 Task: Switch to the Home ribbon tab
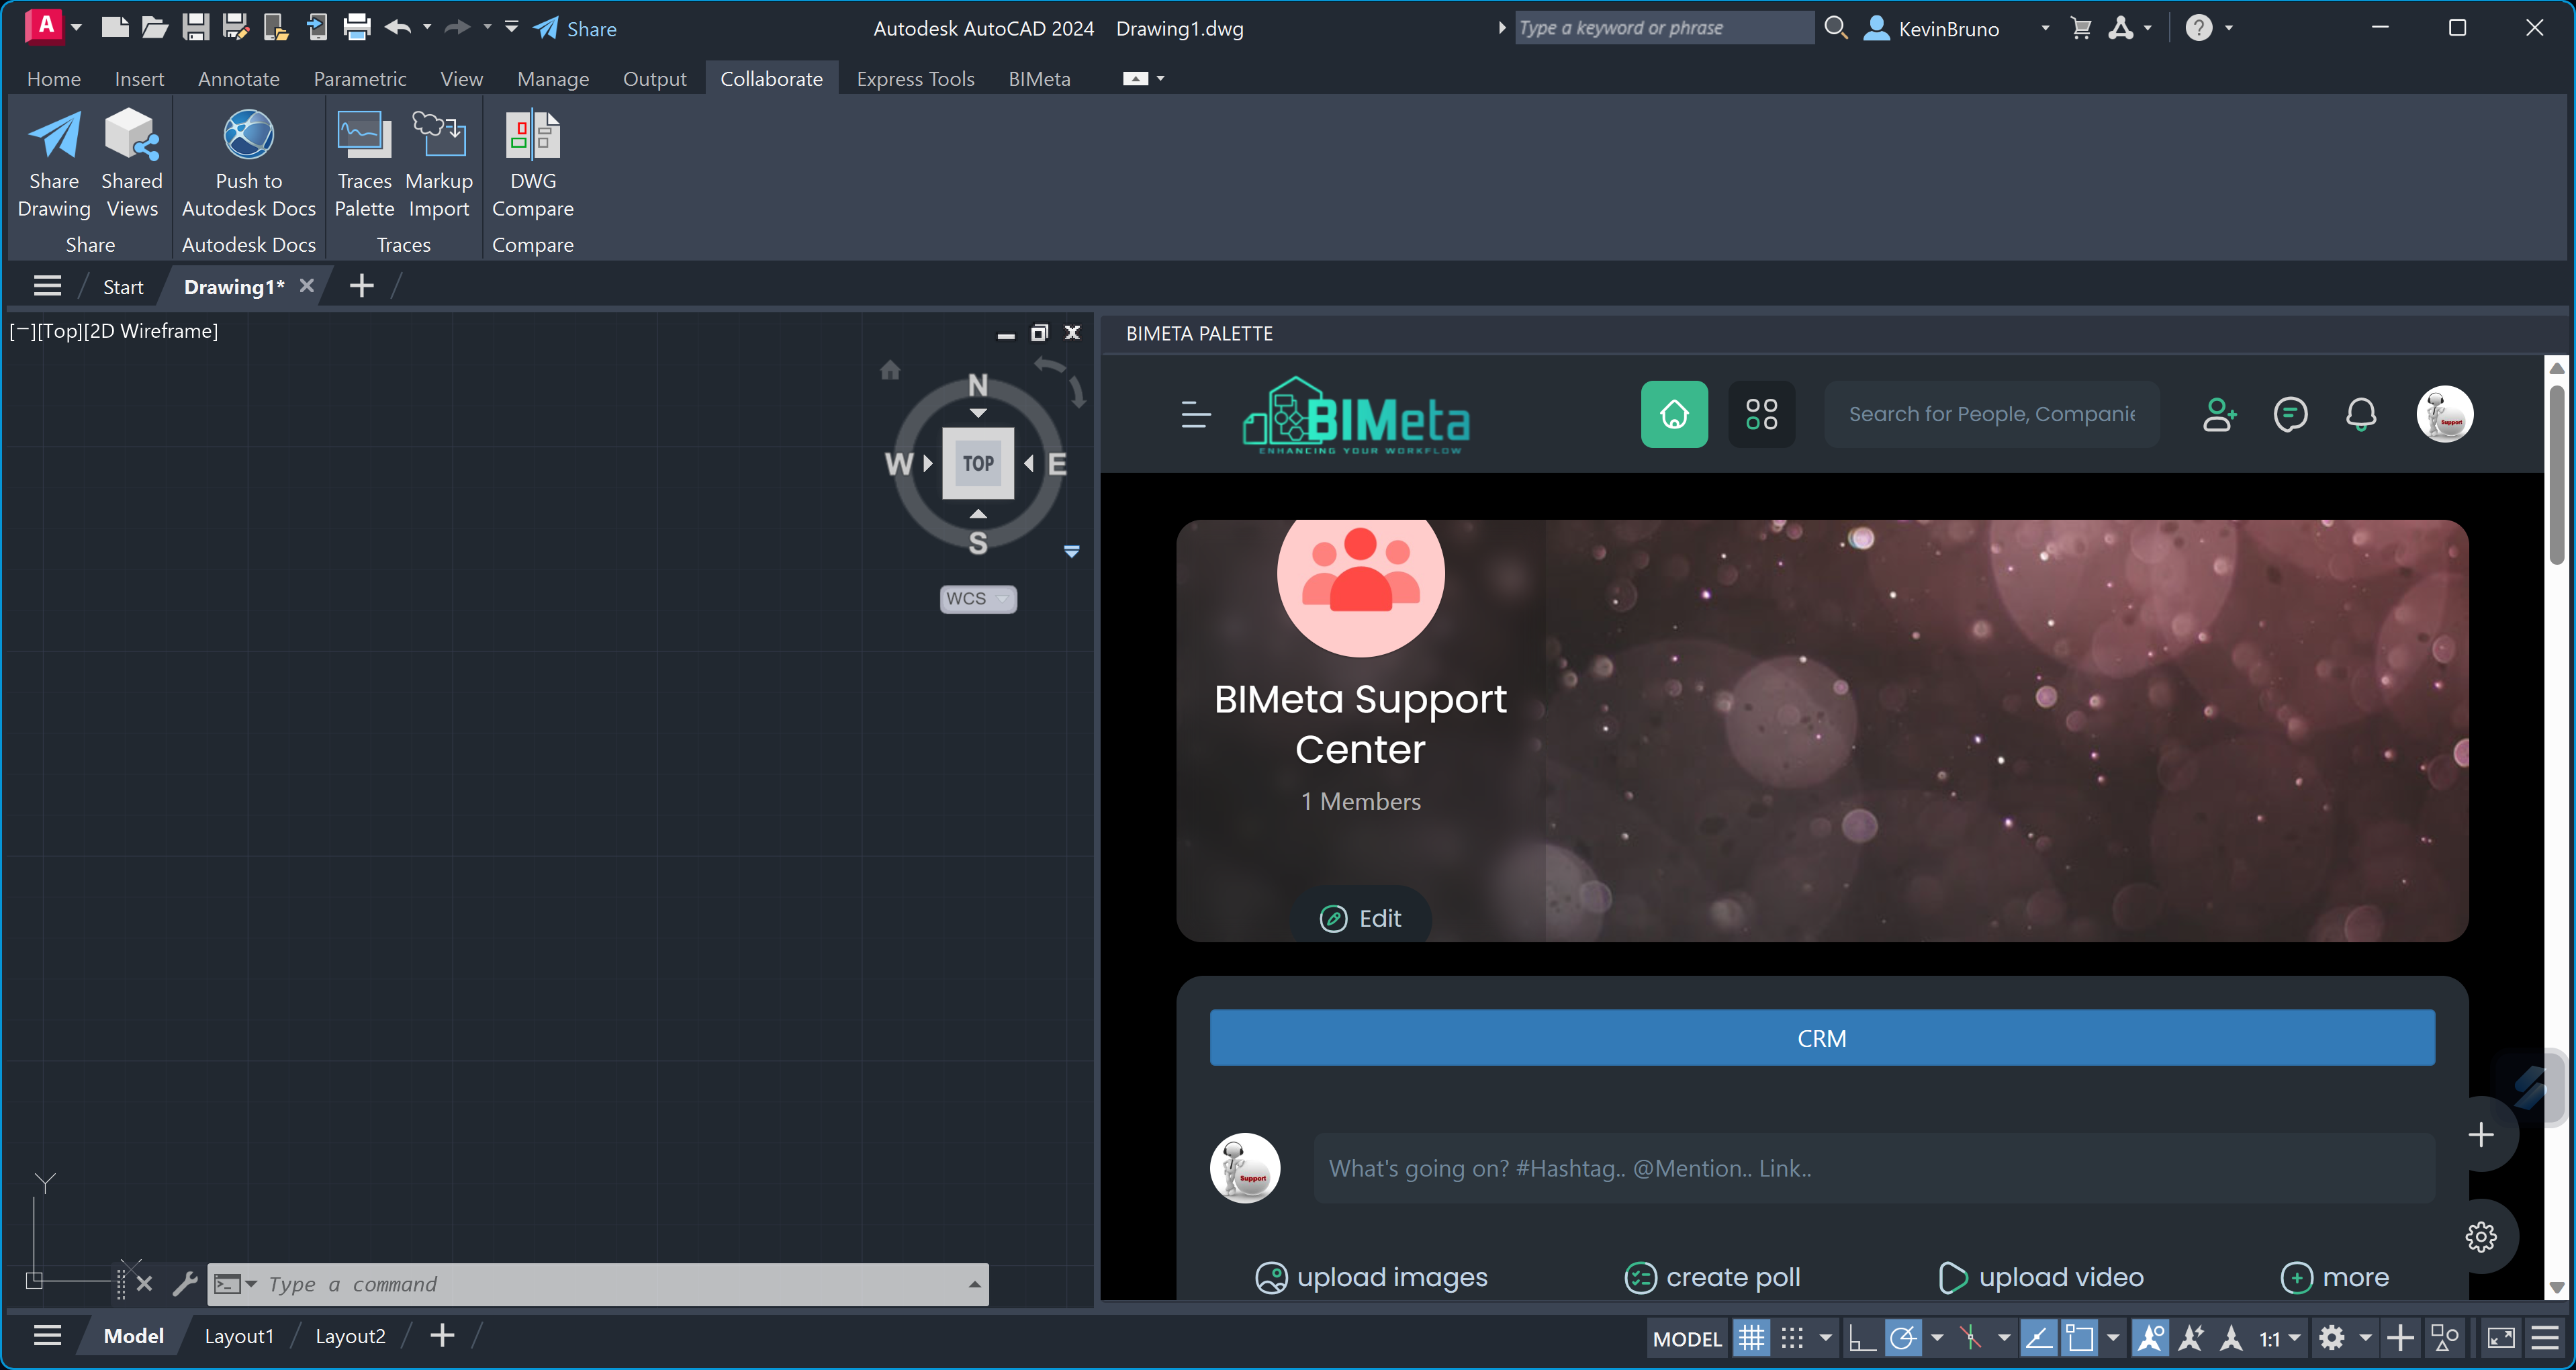(x=54, y=78)
